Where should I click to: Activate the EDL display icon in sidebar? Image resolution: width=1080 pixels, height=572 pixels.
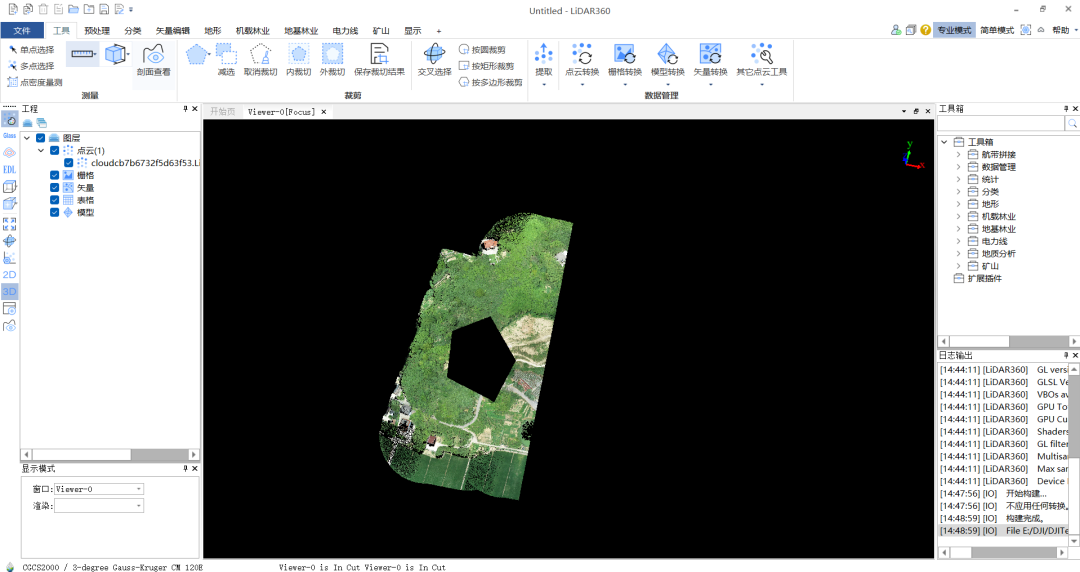[x=9, y=170]
